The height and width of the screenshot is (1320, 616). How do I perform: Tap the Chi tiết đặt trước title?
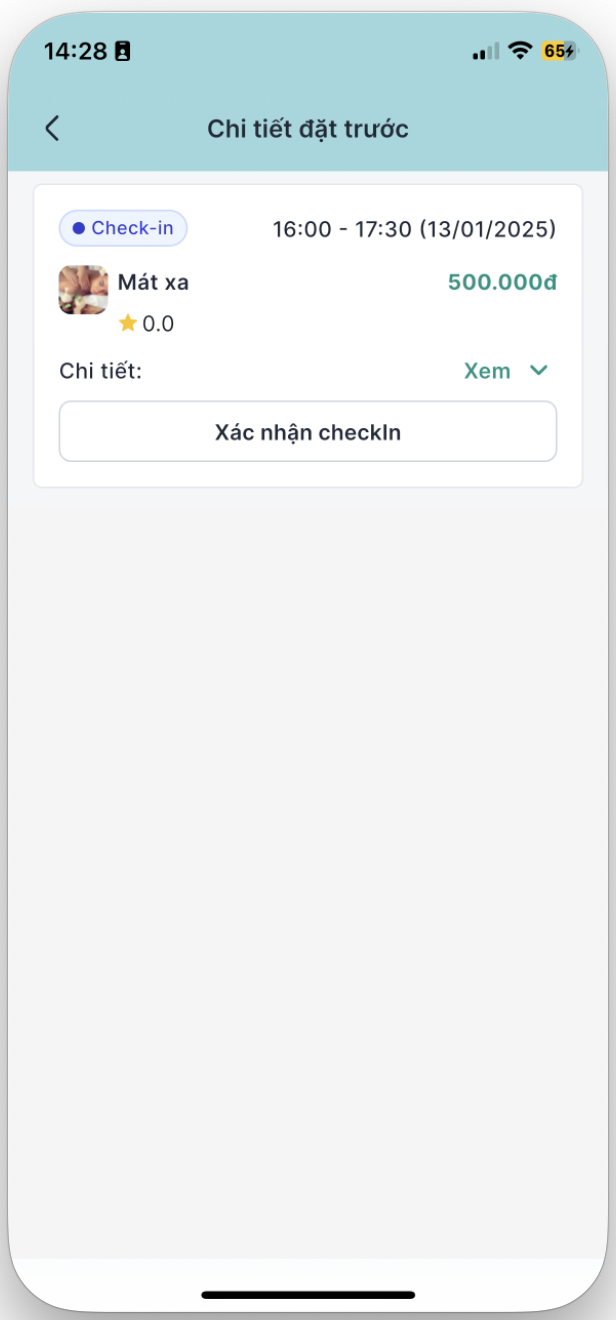308,129
